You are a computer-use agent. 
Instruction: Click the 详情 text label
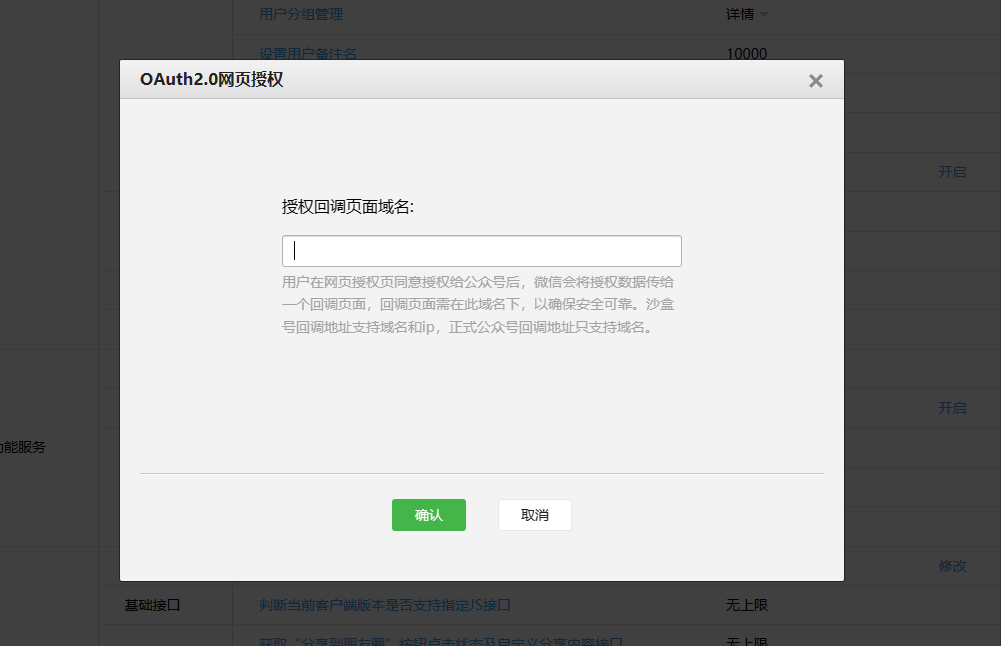[x=739, y=14]
